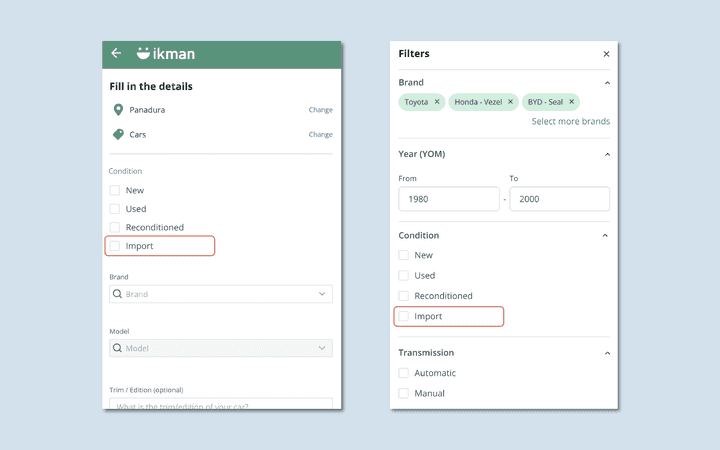The height and width of the screenshot is (450, 720).
Task: Click the Filters panel title
Action: point(414,54)
